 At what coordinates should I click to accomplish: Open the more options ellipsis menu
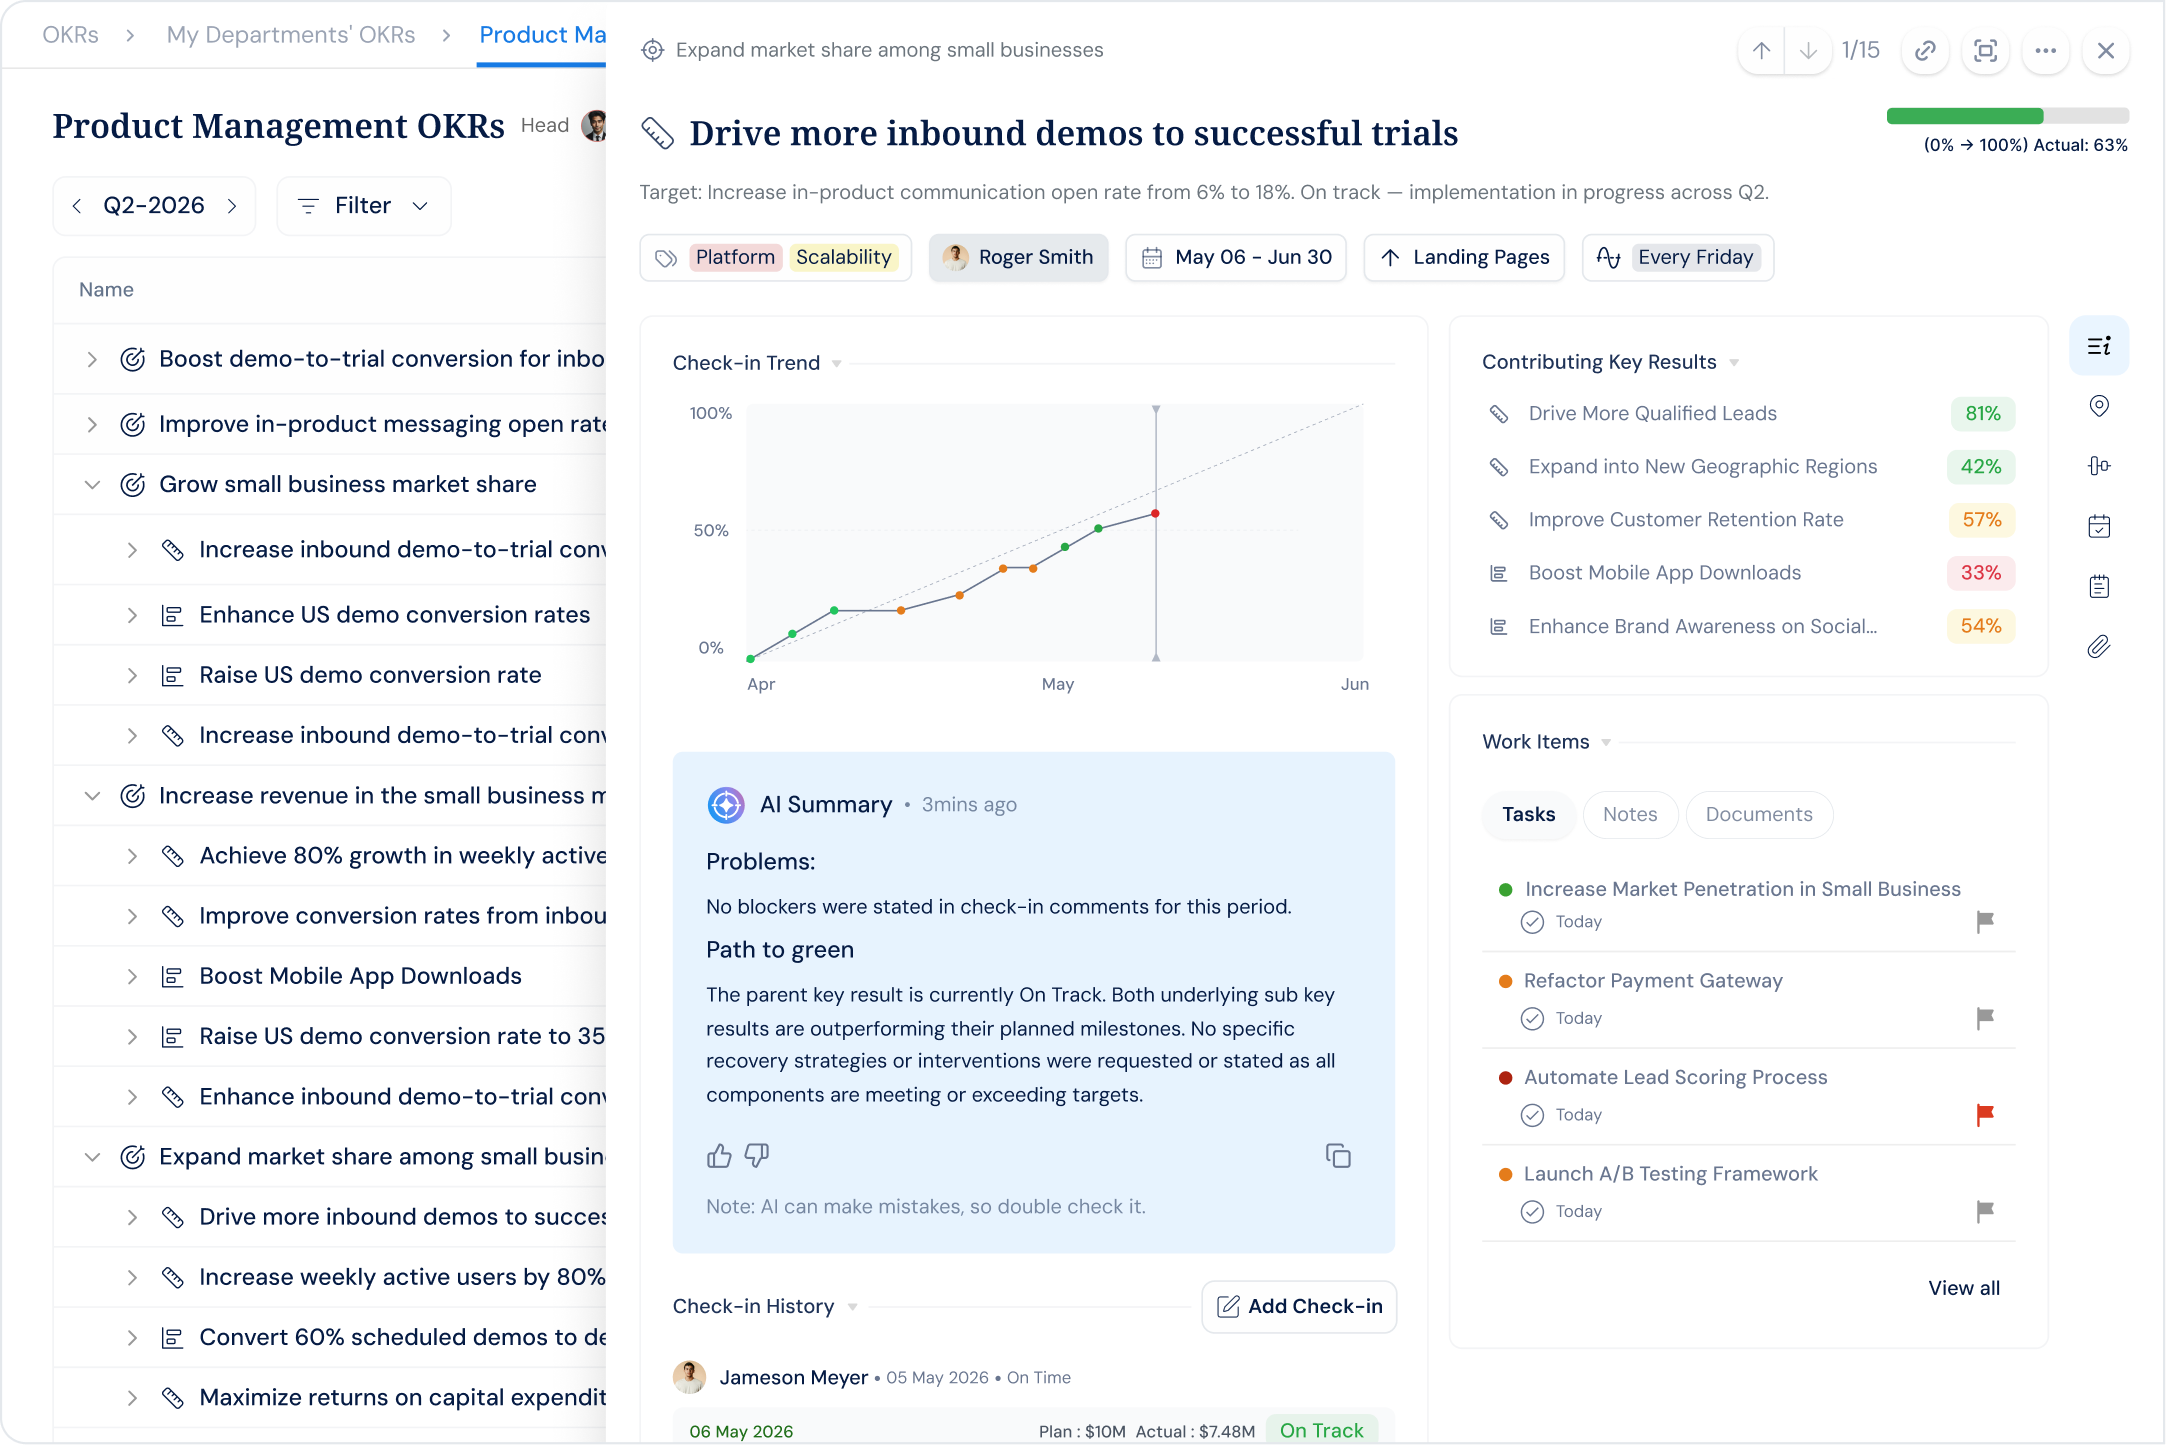tap(2045, 51)
